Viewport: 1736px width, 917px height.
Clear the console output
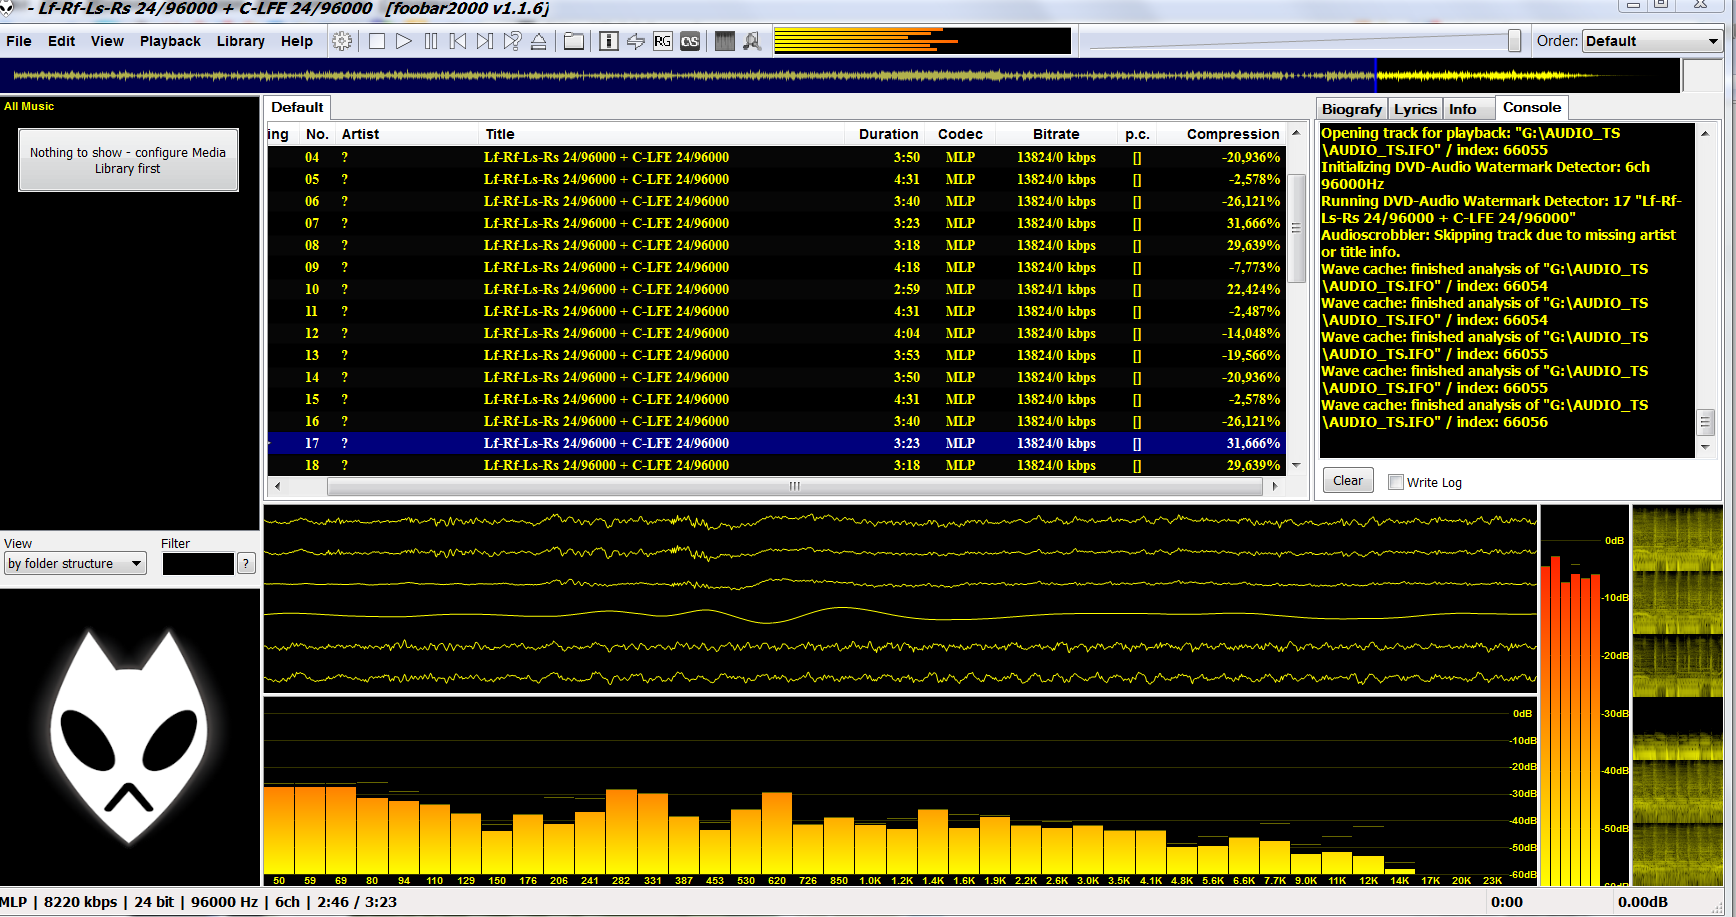point(1347,481)
